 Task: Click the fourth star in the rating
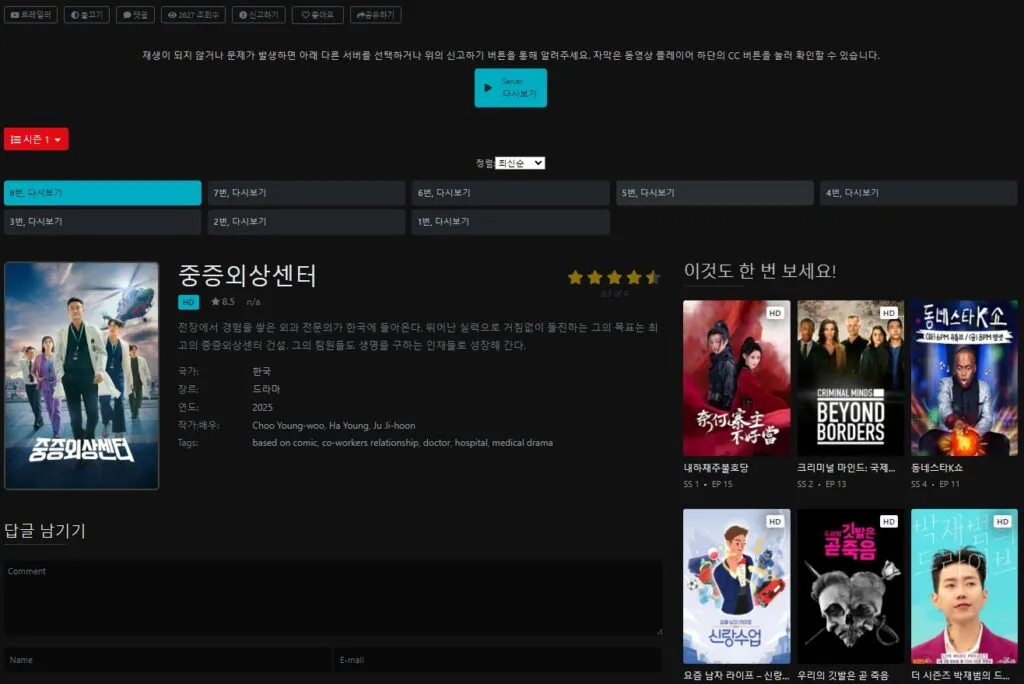632,278
